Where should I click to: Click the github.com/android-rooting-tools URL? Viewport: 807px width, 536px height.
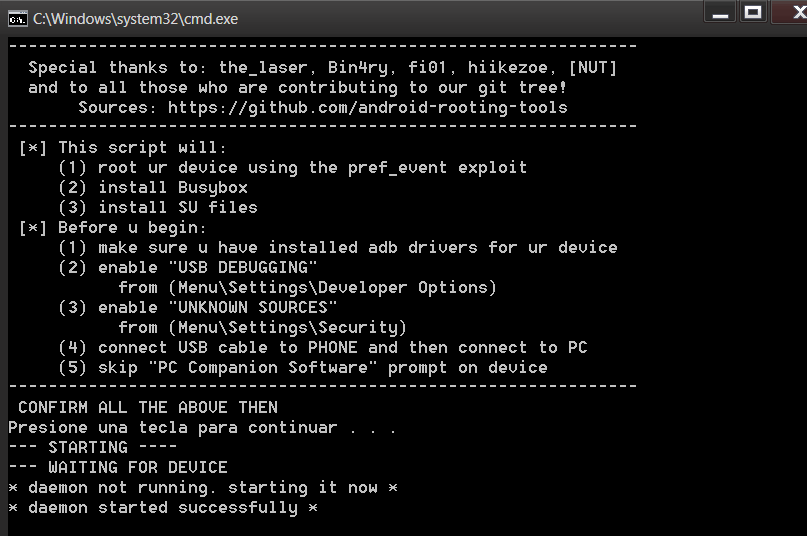pos(367,108)
